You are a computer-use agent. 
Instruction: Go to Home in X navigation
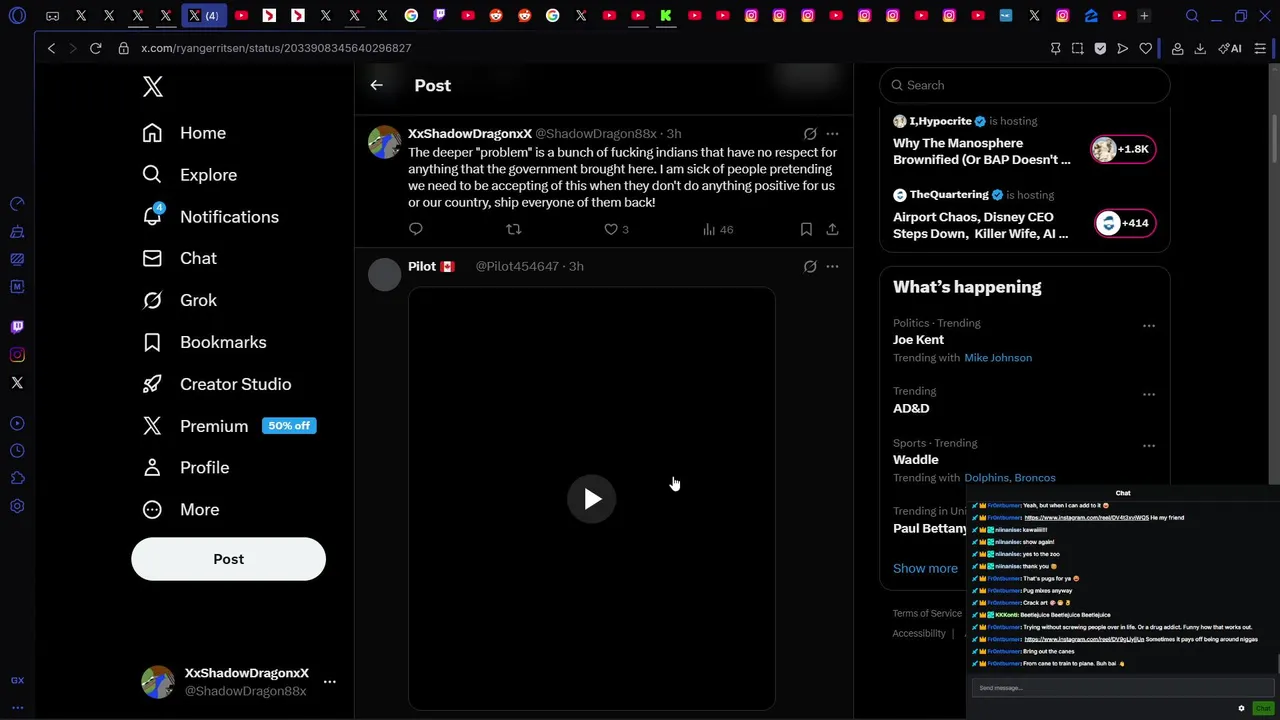(184, 133)
